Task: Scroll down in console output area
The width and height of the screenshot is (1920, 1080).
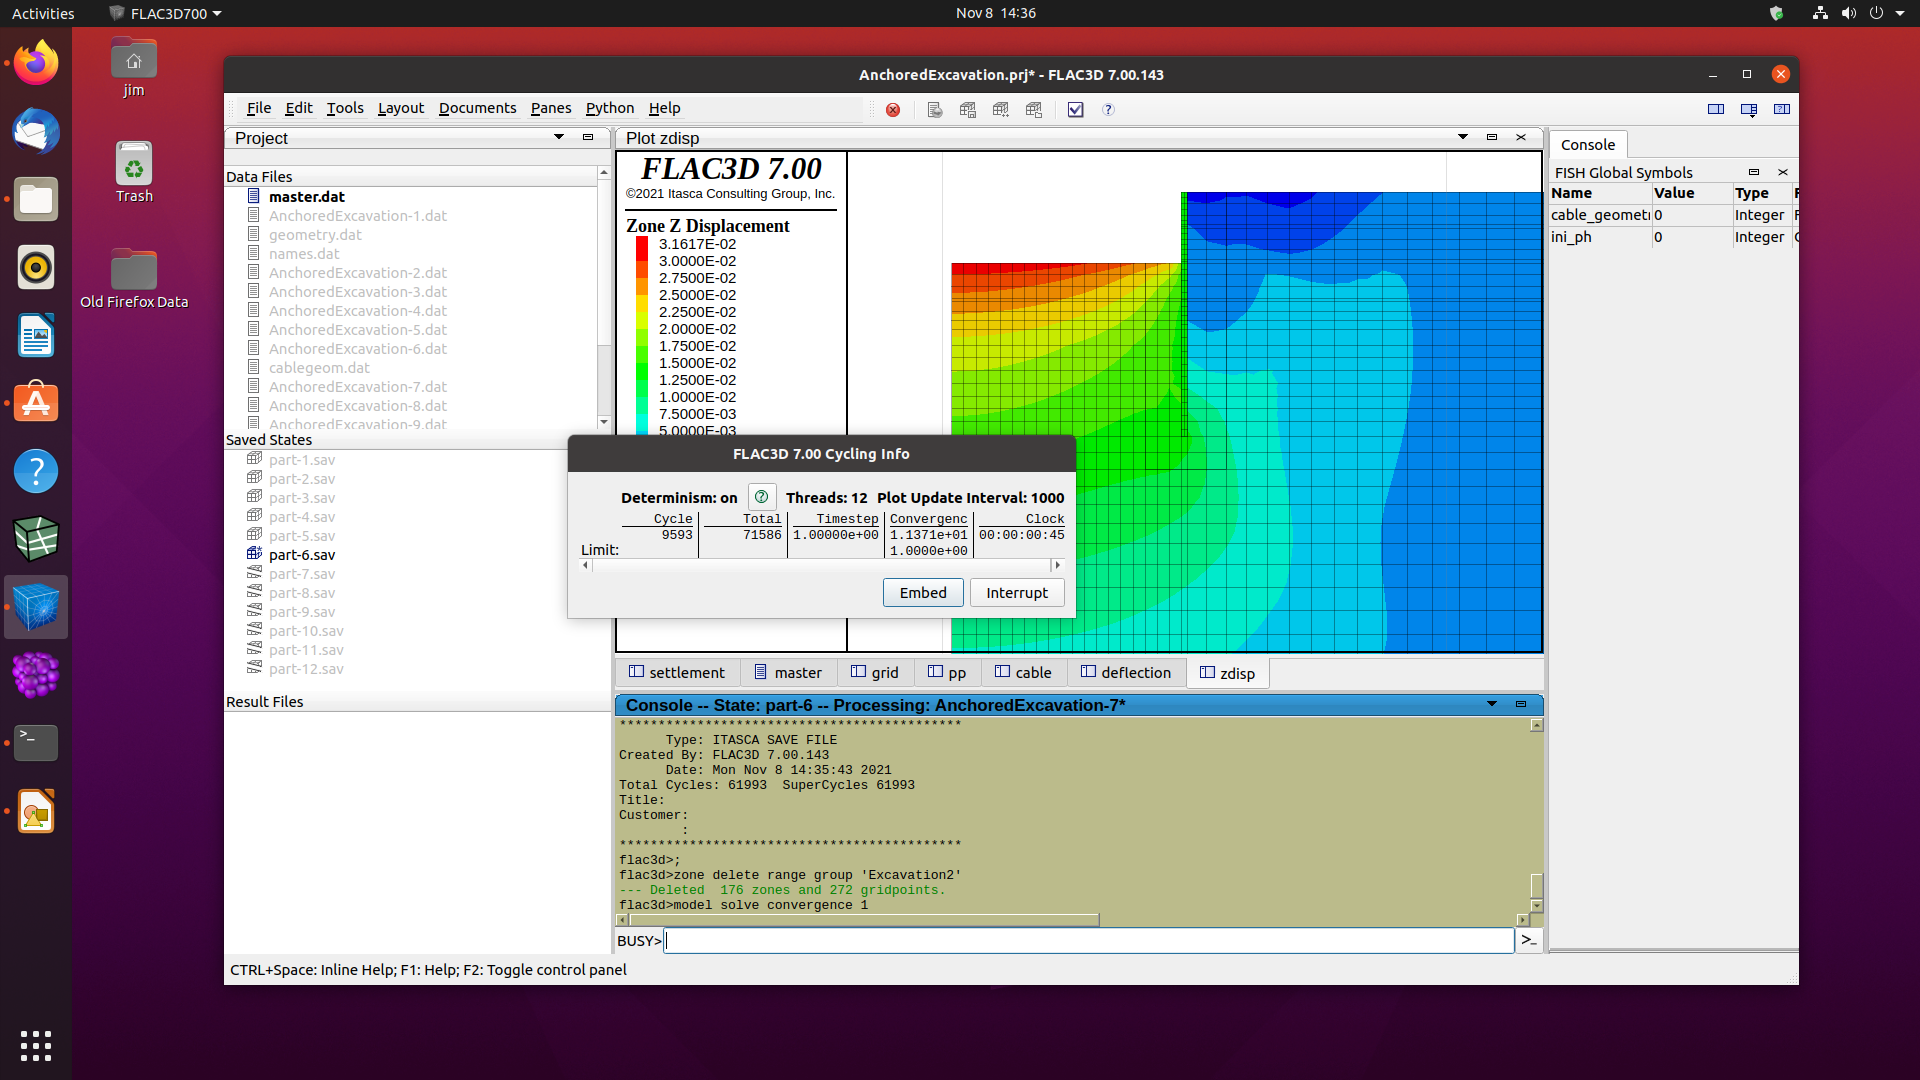Action: (1532, 905)
